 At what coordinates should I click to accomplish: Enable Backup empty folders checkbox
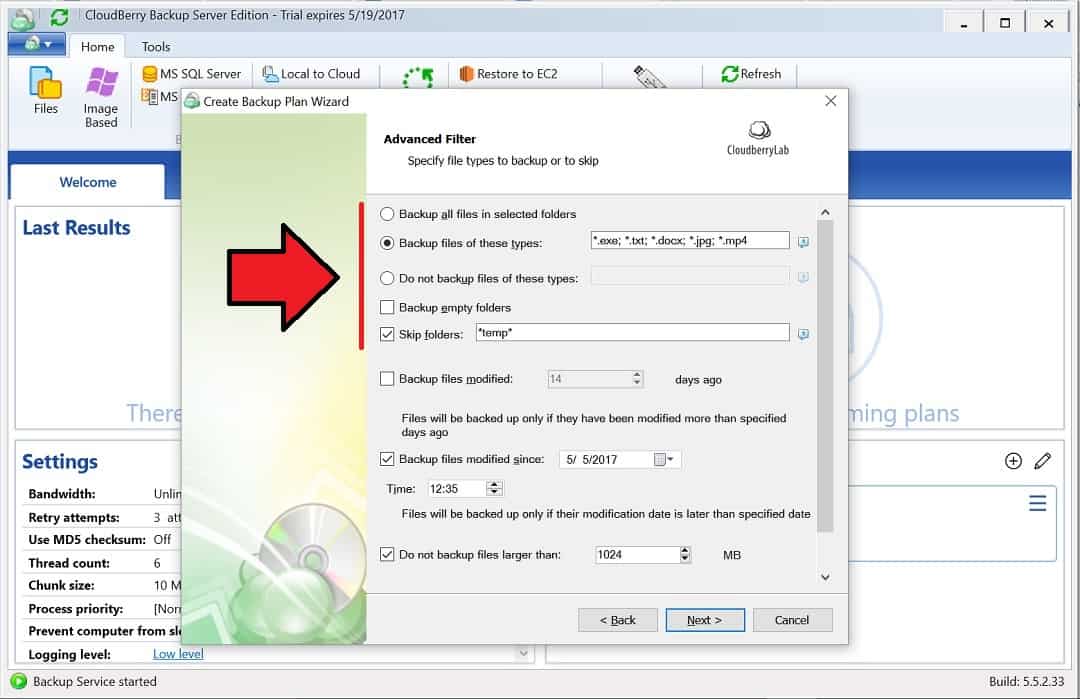[x=387, y=307]
